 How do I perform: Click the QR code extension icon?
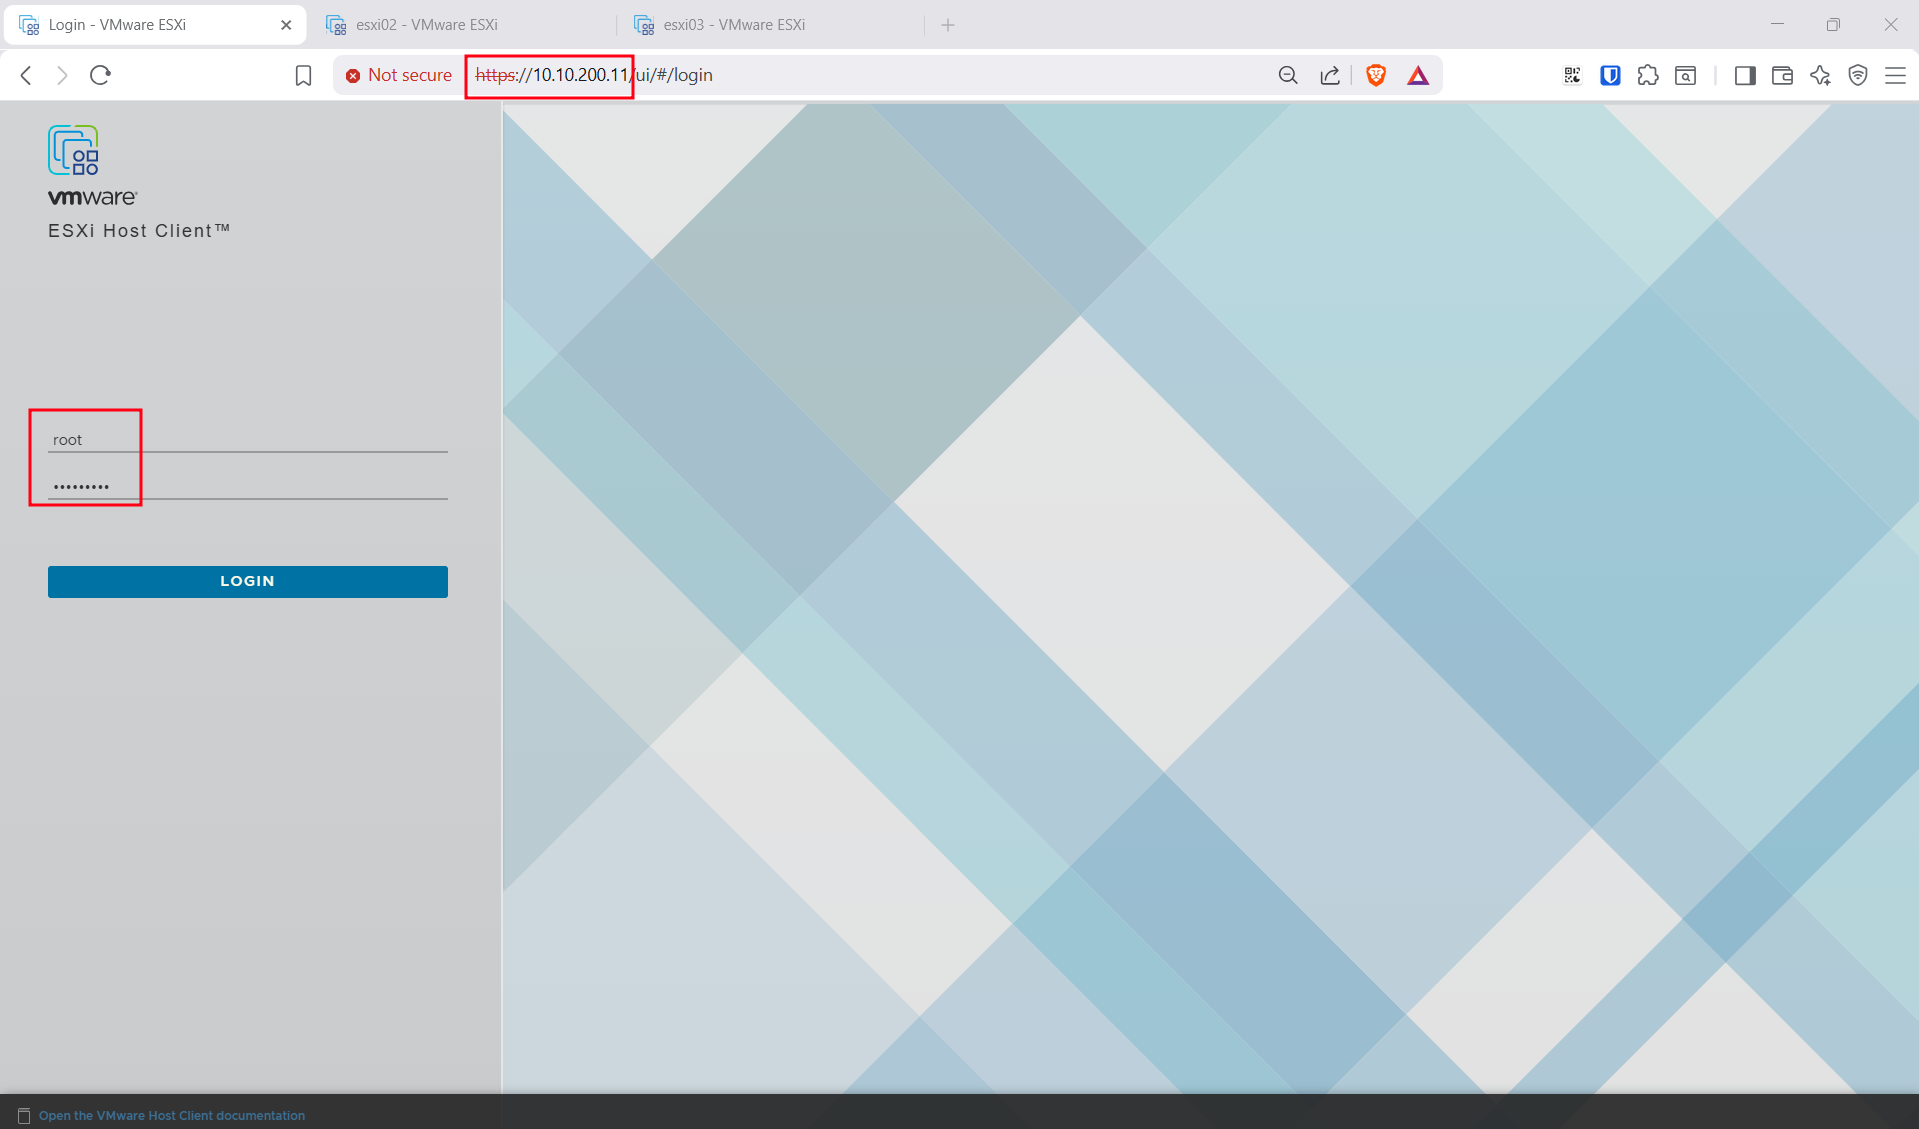tap(1573, 75)
